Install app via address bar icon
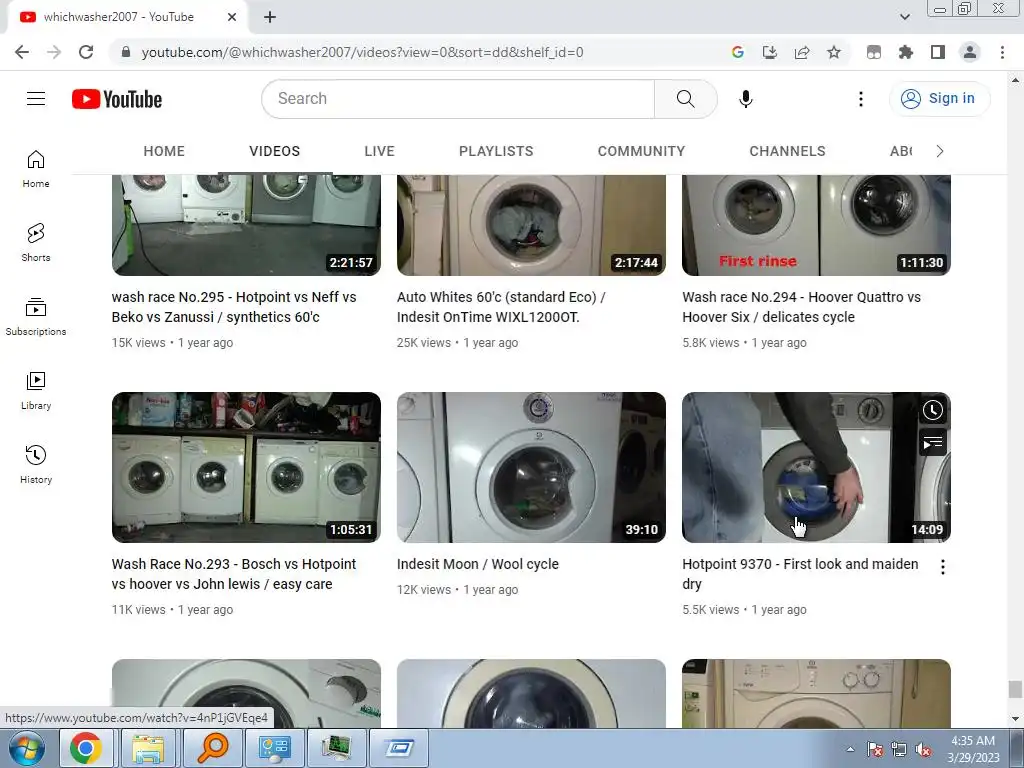Screen dimensions: 1024x768 click(770, 52)
